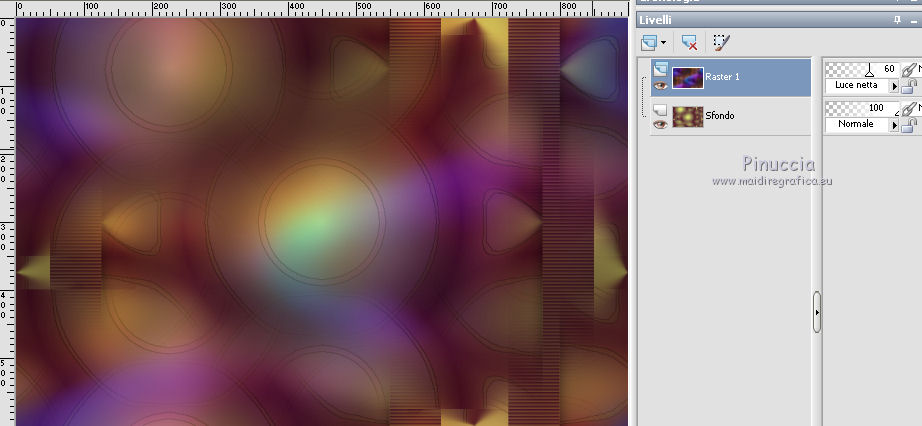
Task: Toggle the Raster 1 layer link icon
Action: pyautogui.click(x=910, y=69)
